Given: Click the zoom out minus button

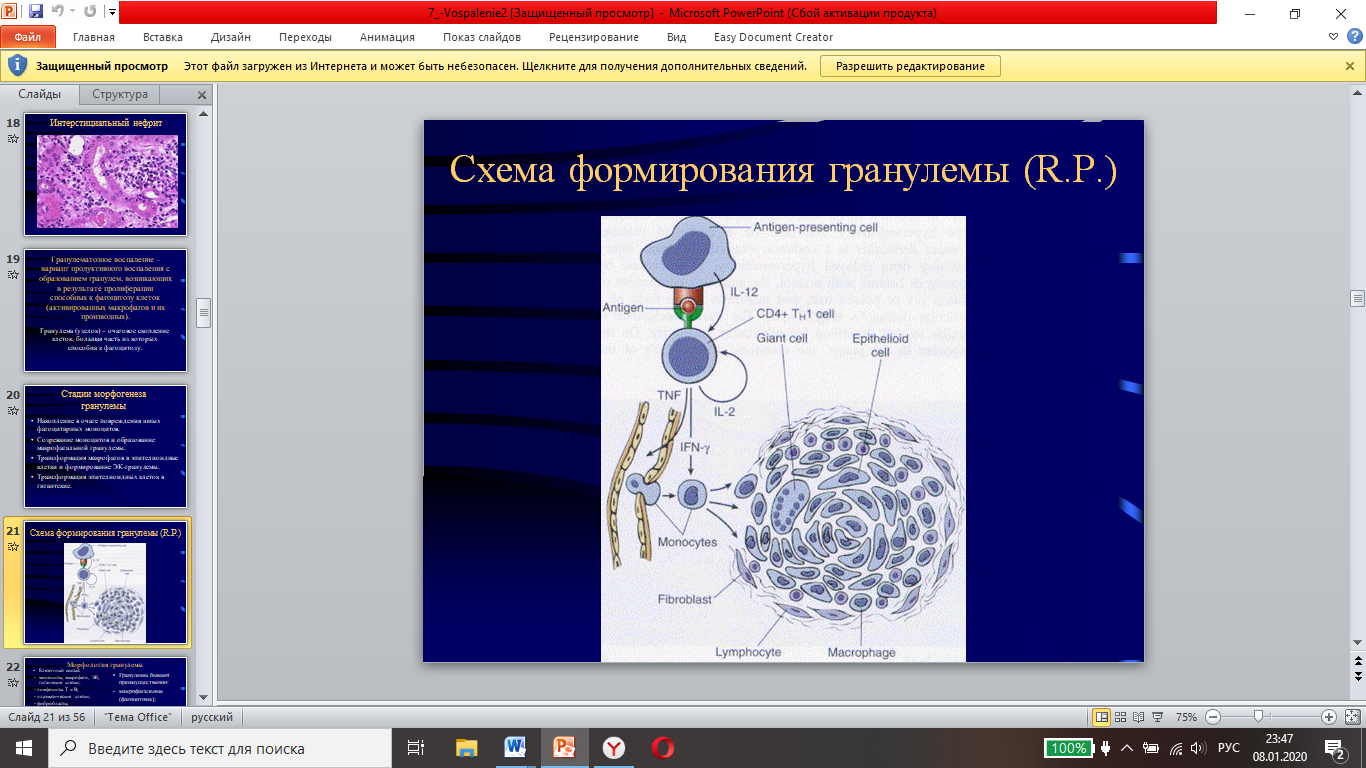Looking at the screenshot, I should (1213, 717).
